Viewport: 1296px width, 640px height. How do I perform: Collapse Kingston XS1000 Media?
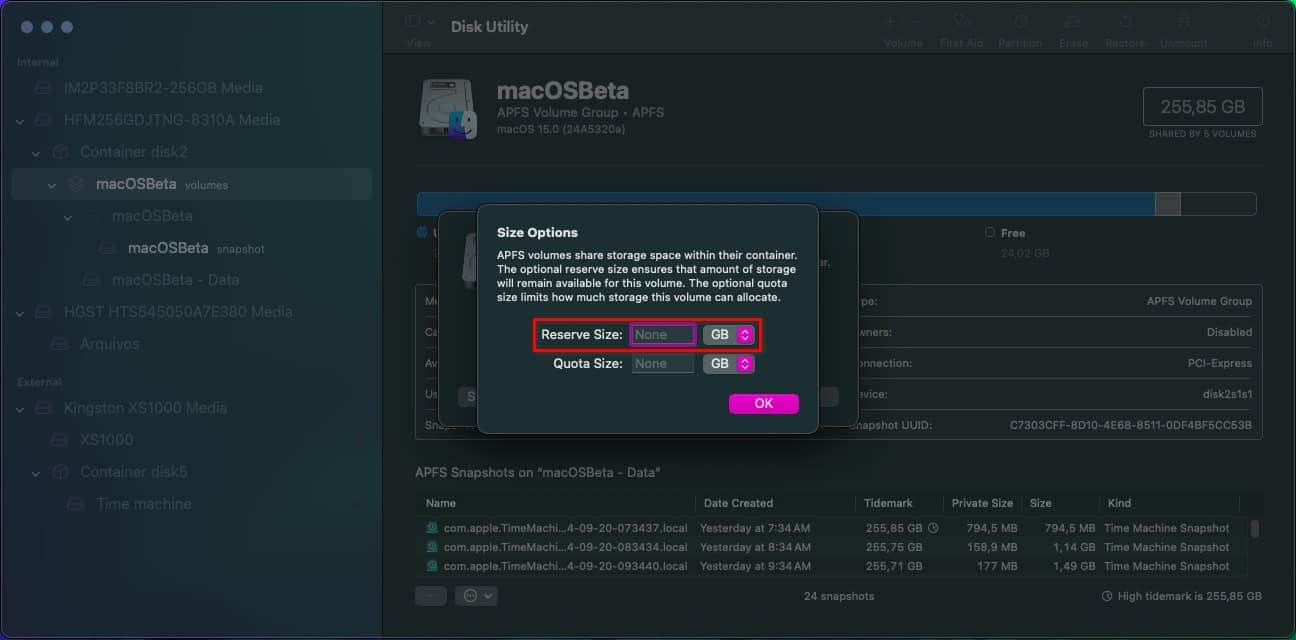[20, 409]
